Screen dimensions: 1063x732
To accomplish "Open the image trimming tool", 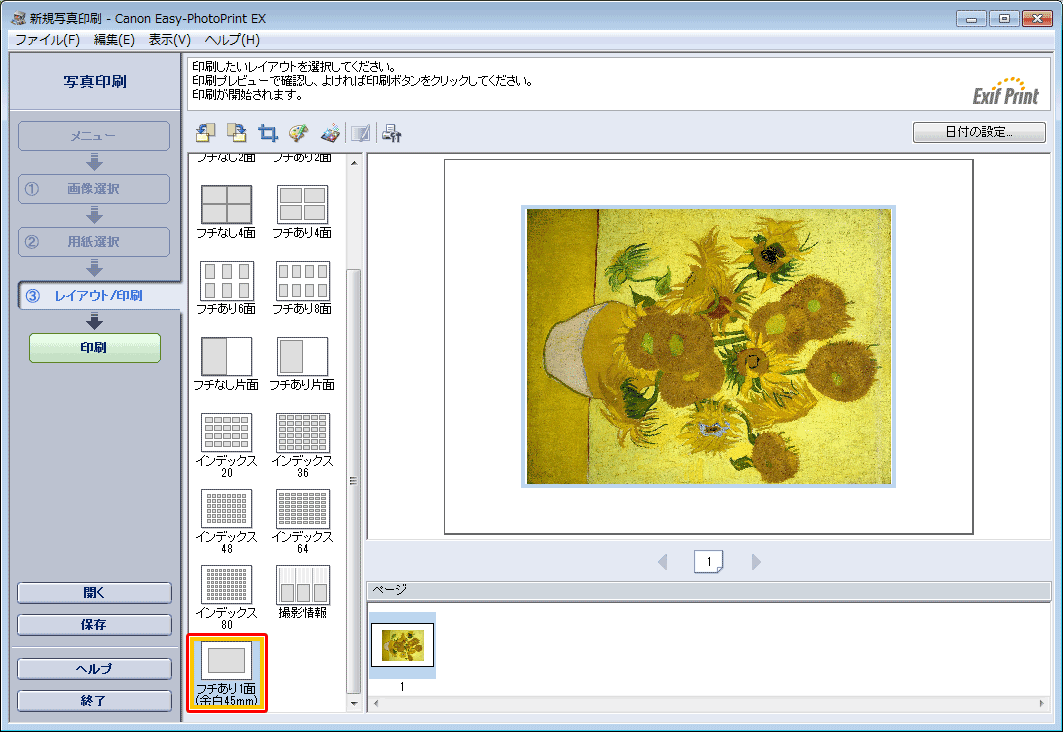I will click(x=266, y=133).
